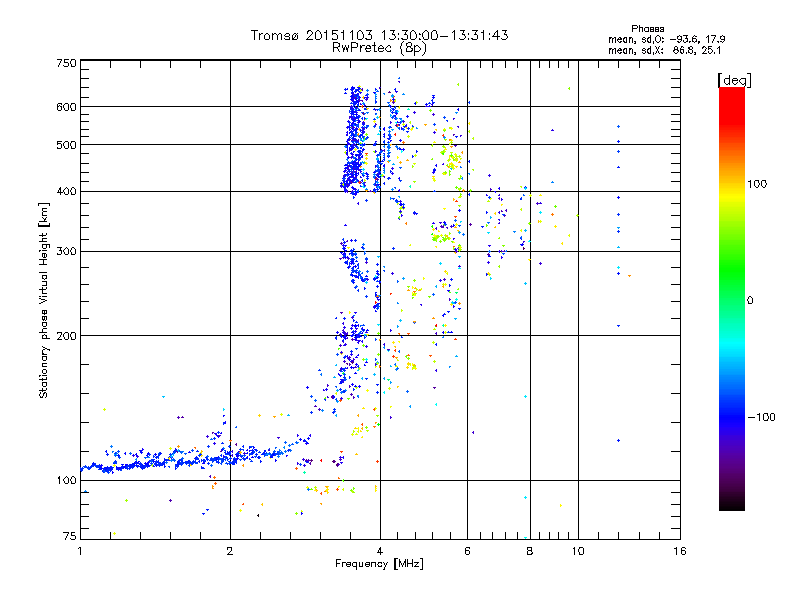
Task: Click the colorbar label '-100'
Action: click(x=761, y=417)
